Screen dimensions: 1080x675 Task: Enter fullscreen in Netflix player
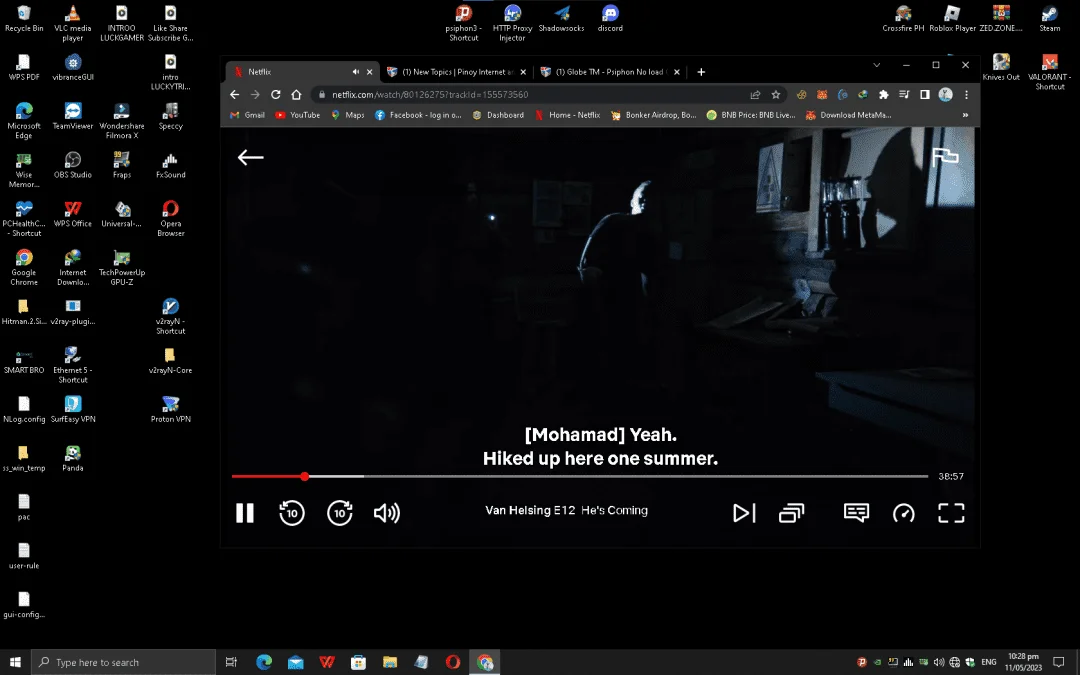(951, 512)
